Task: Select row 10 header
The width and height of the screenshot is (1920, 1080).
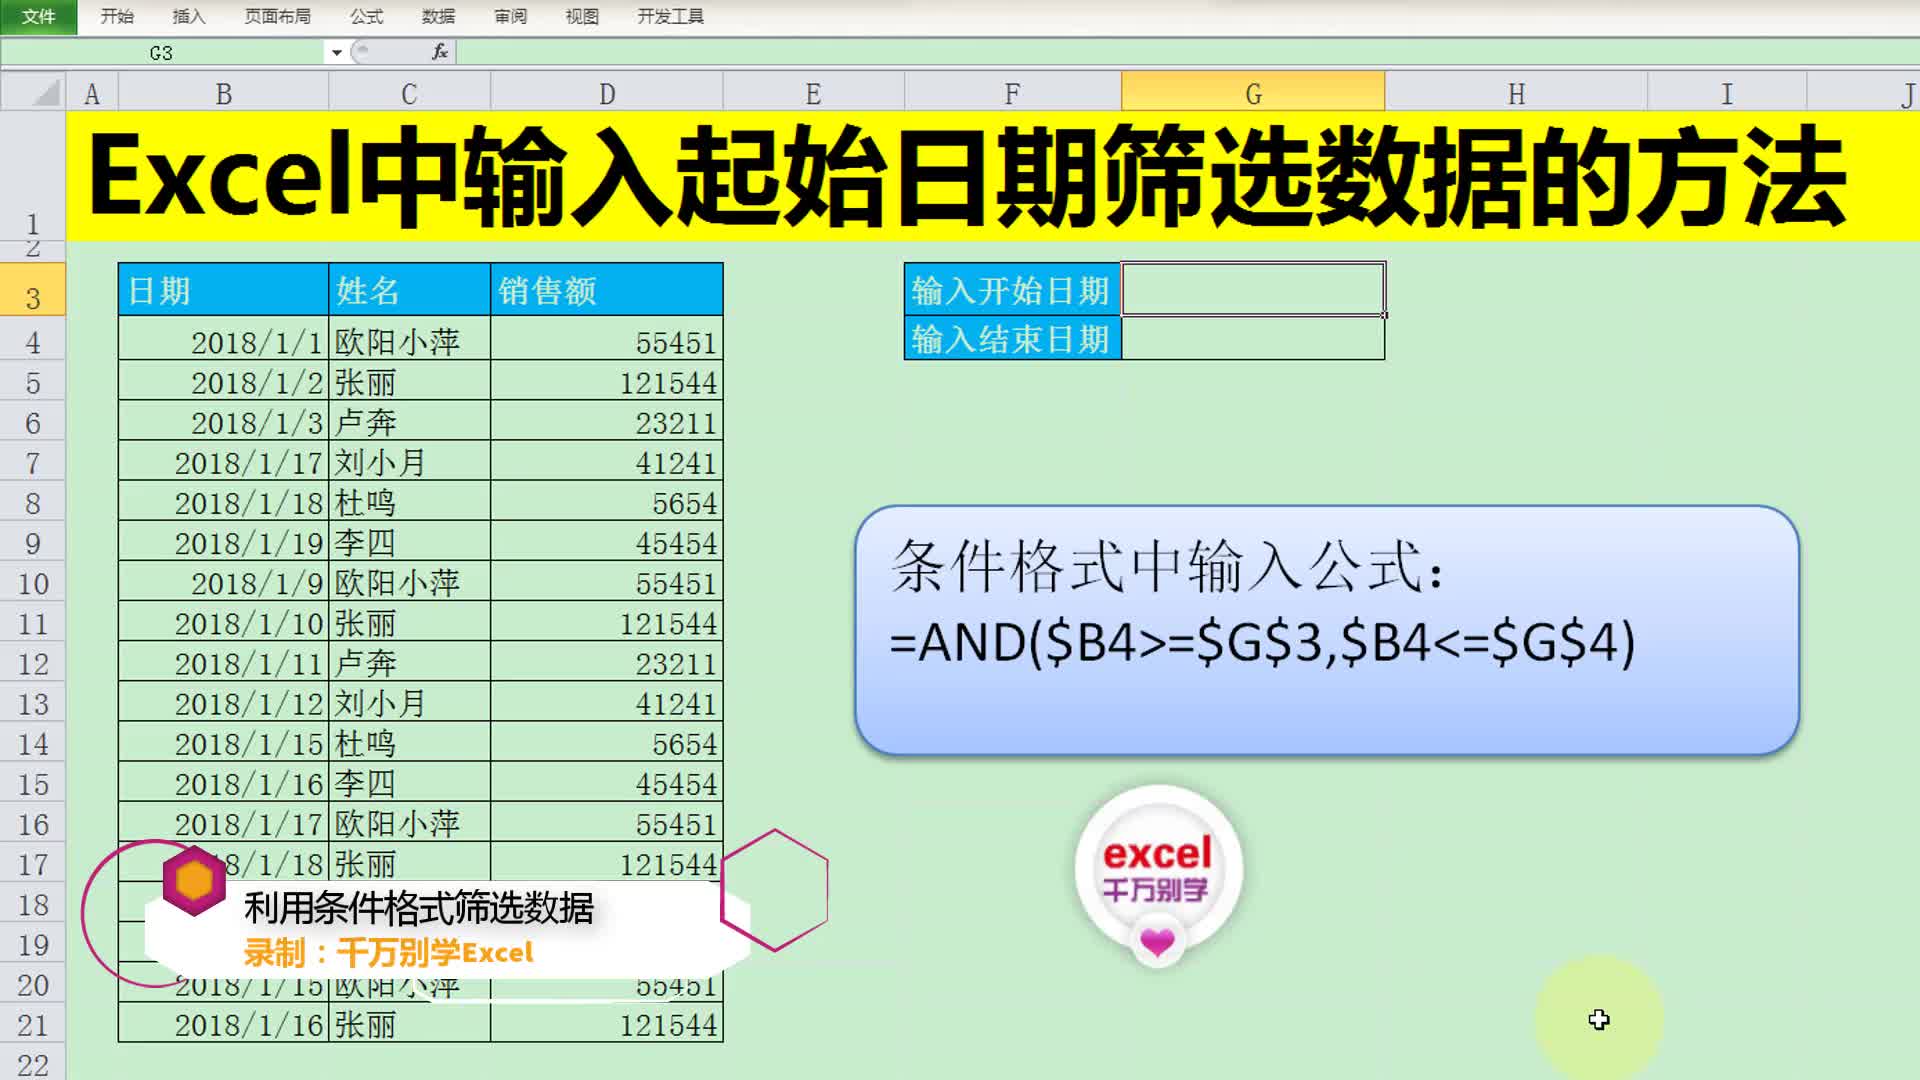Action: tap(33, 583)
